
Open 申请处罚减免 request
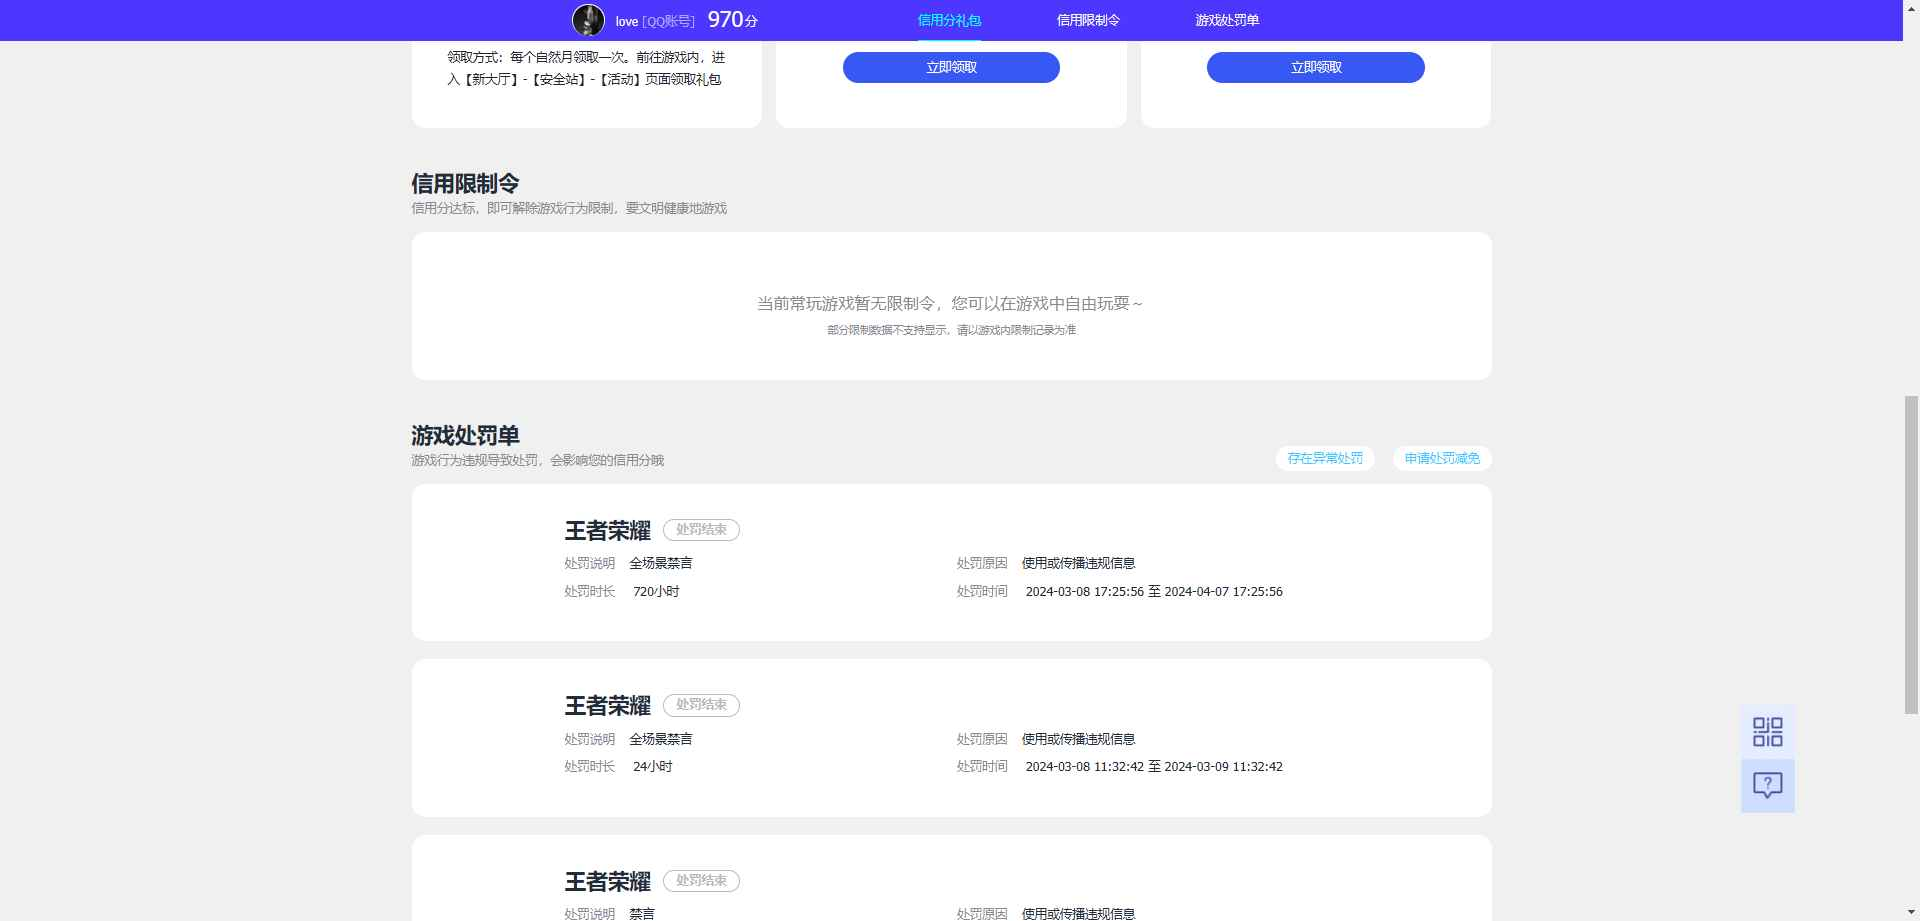tap(1442, 458)
